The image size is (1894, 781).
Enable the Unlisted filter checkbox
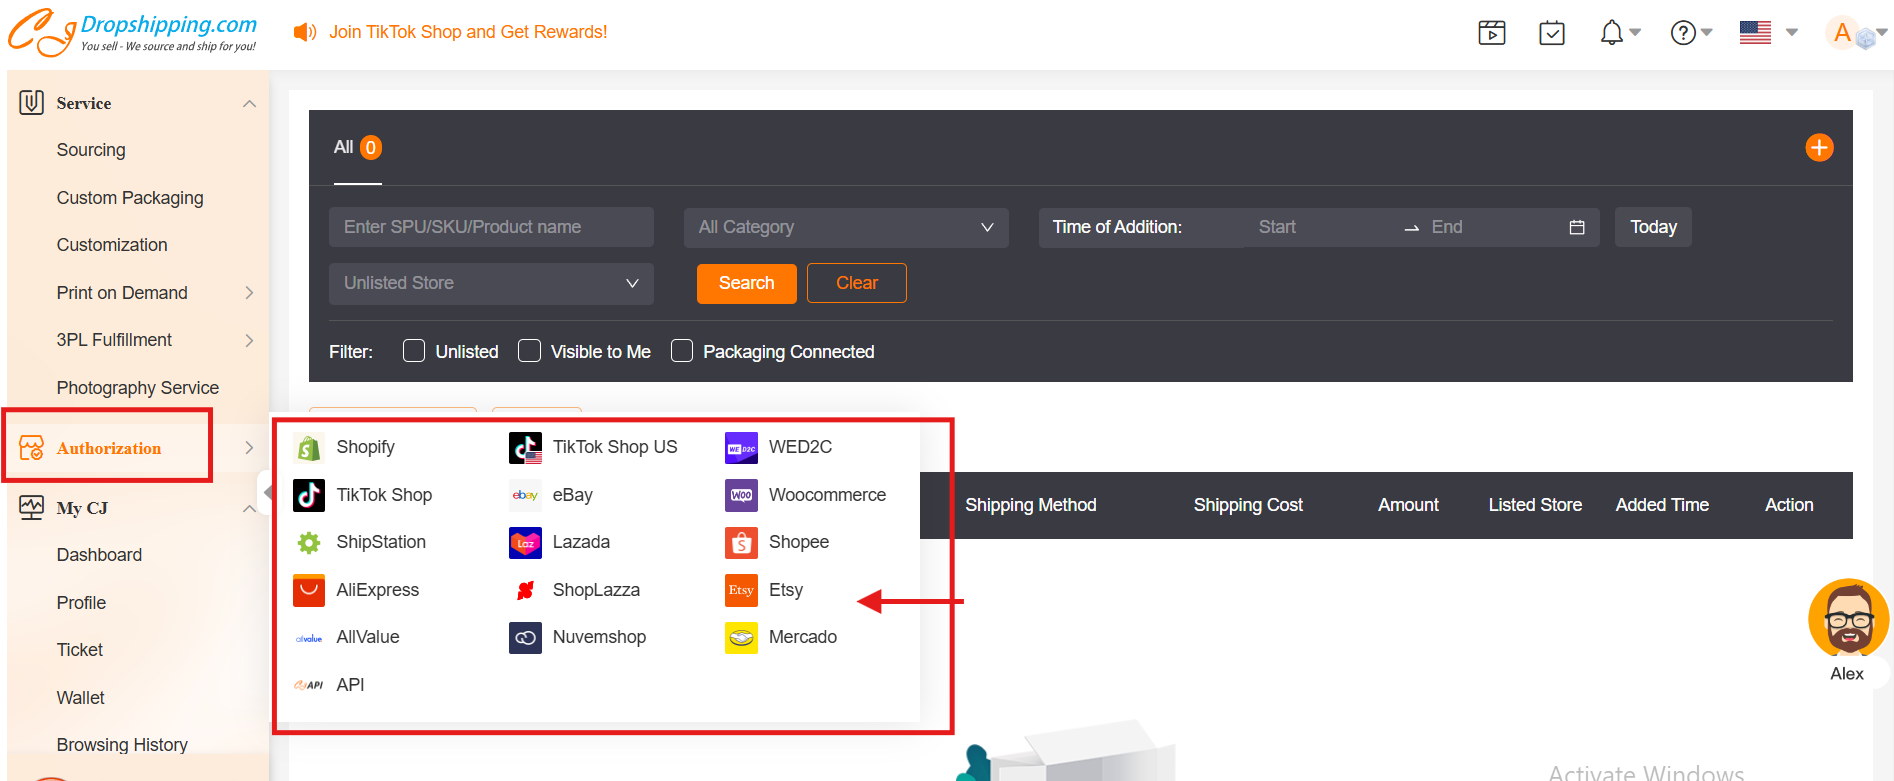pyautogui.click(x=414, y=351)
